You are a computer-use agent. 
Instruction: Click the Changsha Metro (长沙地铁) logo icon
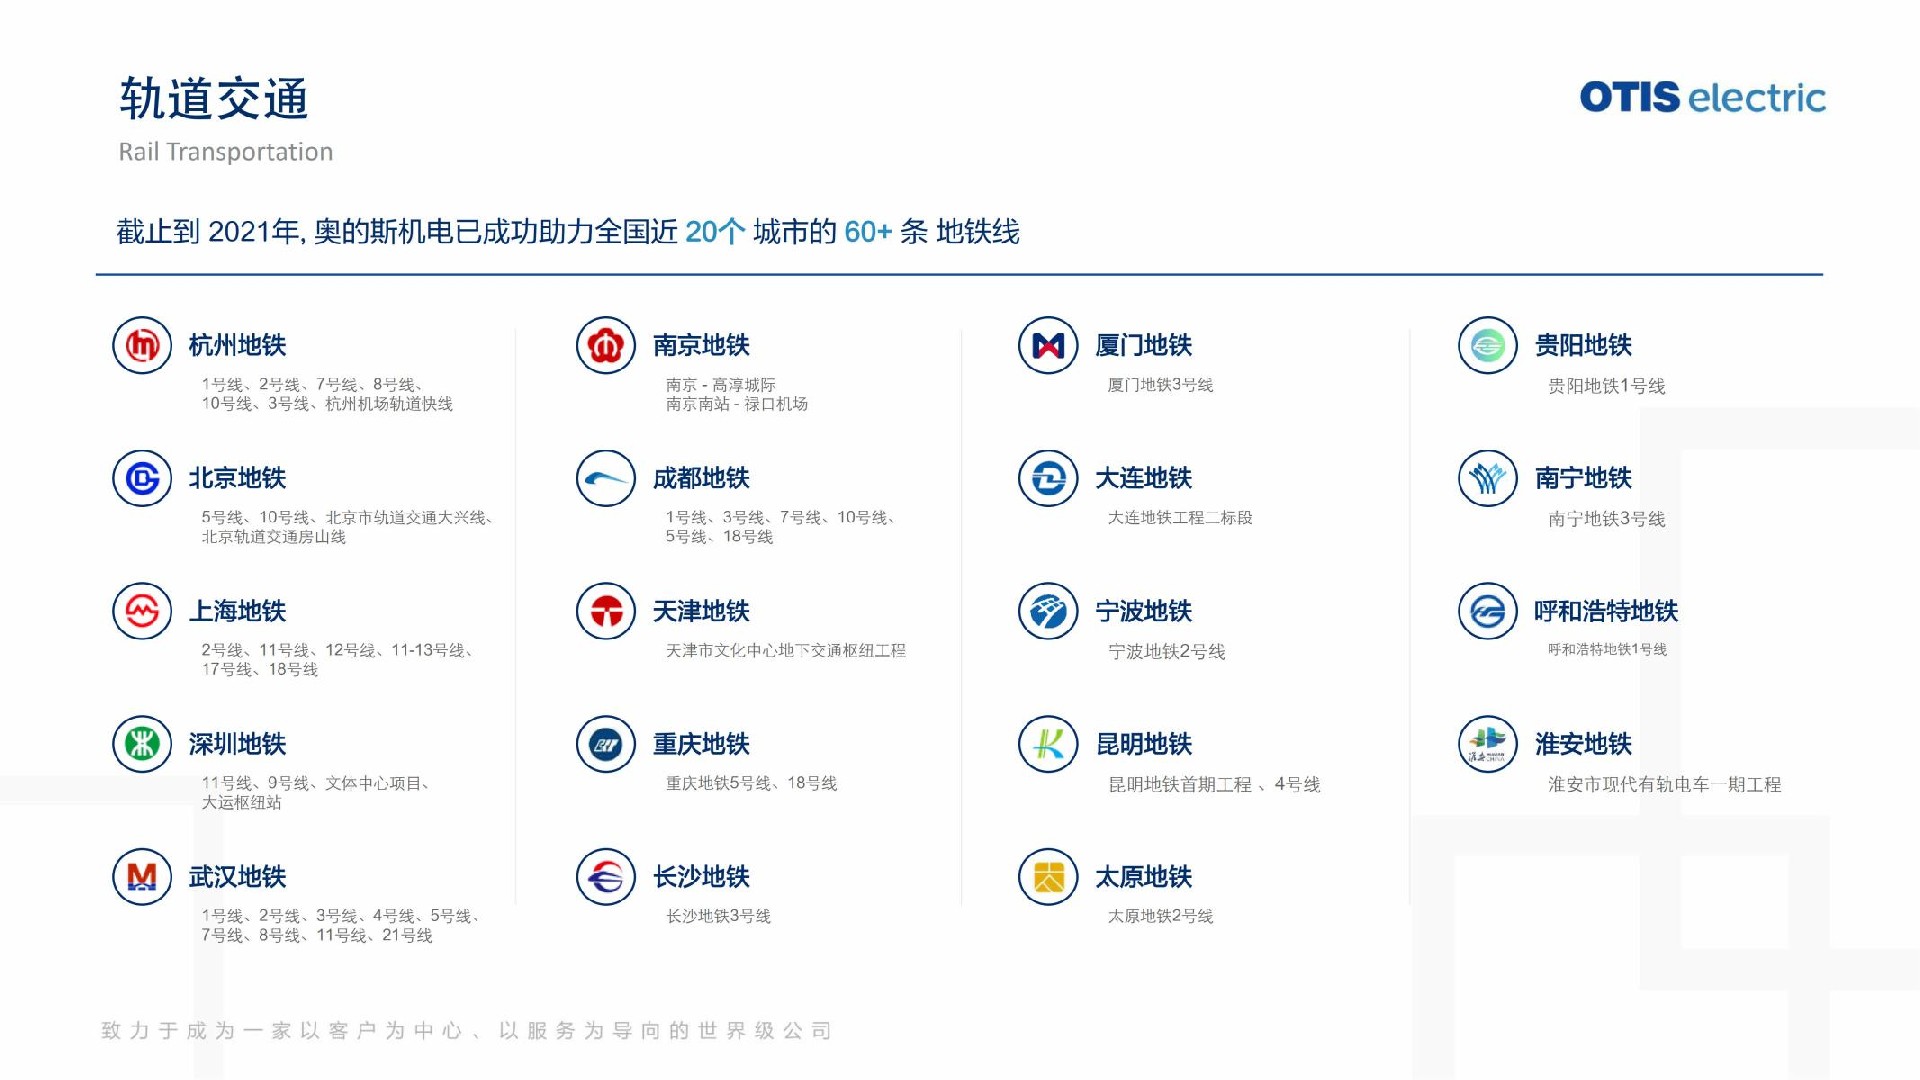606,877
